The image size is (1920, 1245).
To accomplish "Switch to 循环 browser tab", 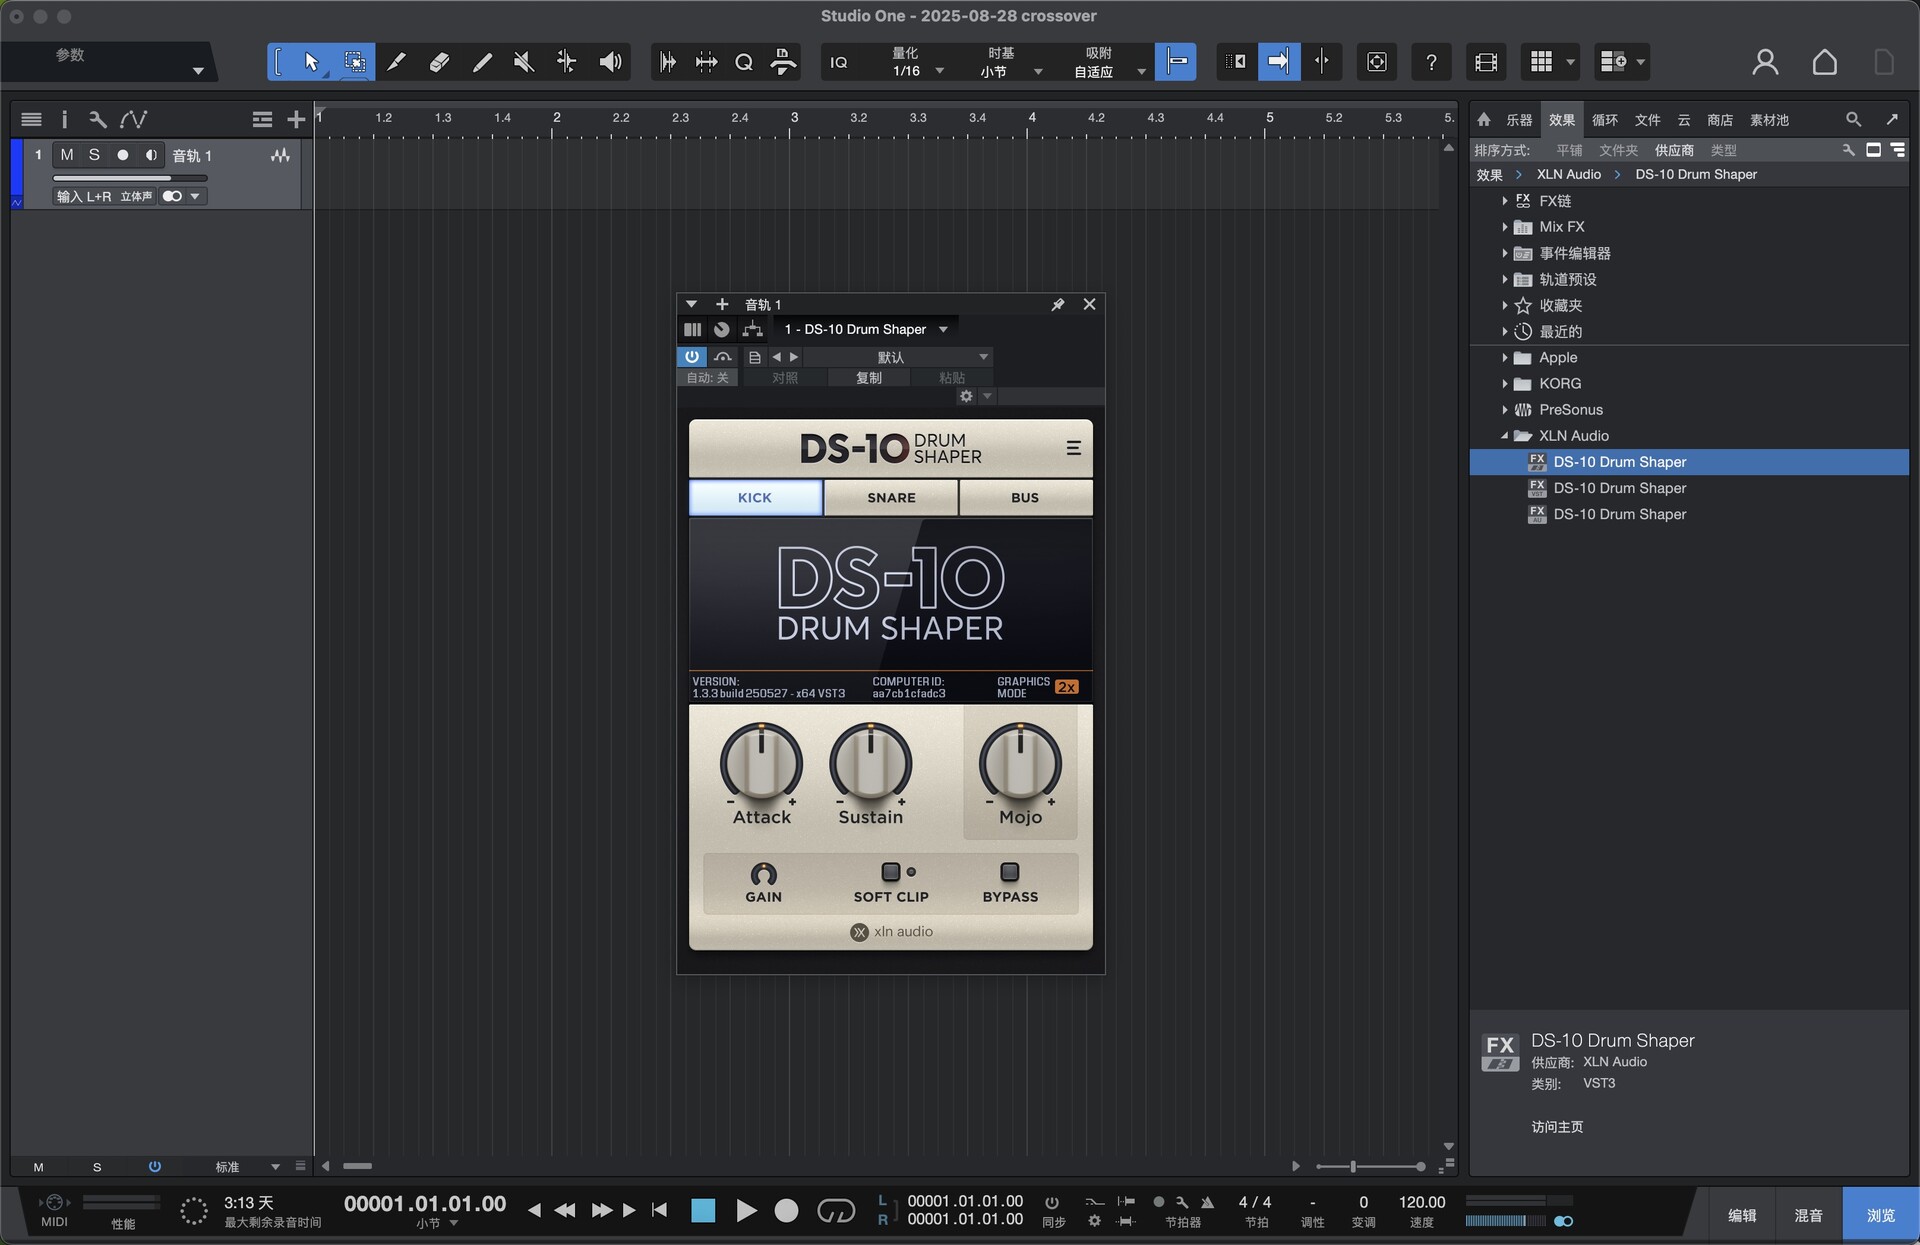I will 1604,120.
